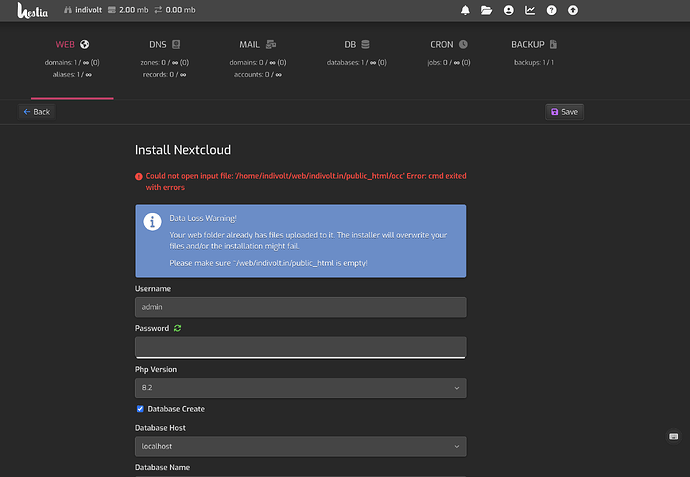Open the keyboard shortcuts icon
690x477 pixels.
pyautogui.click(x=673, y=437)
